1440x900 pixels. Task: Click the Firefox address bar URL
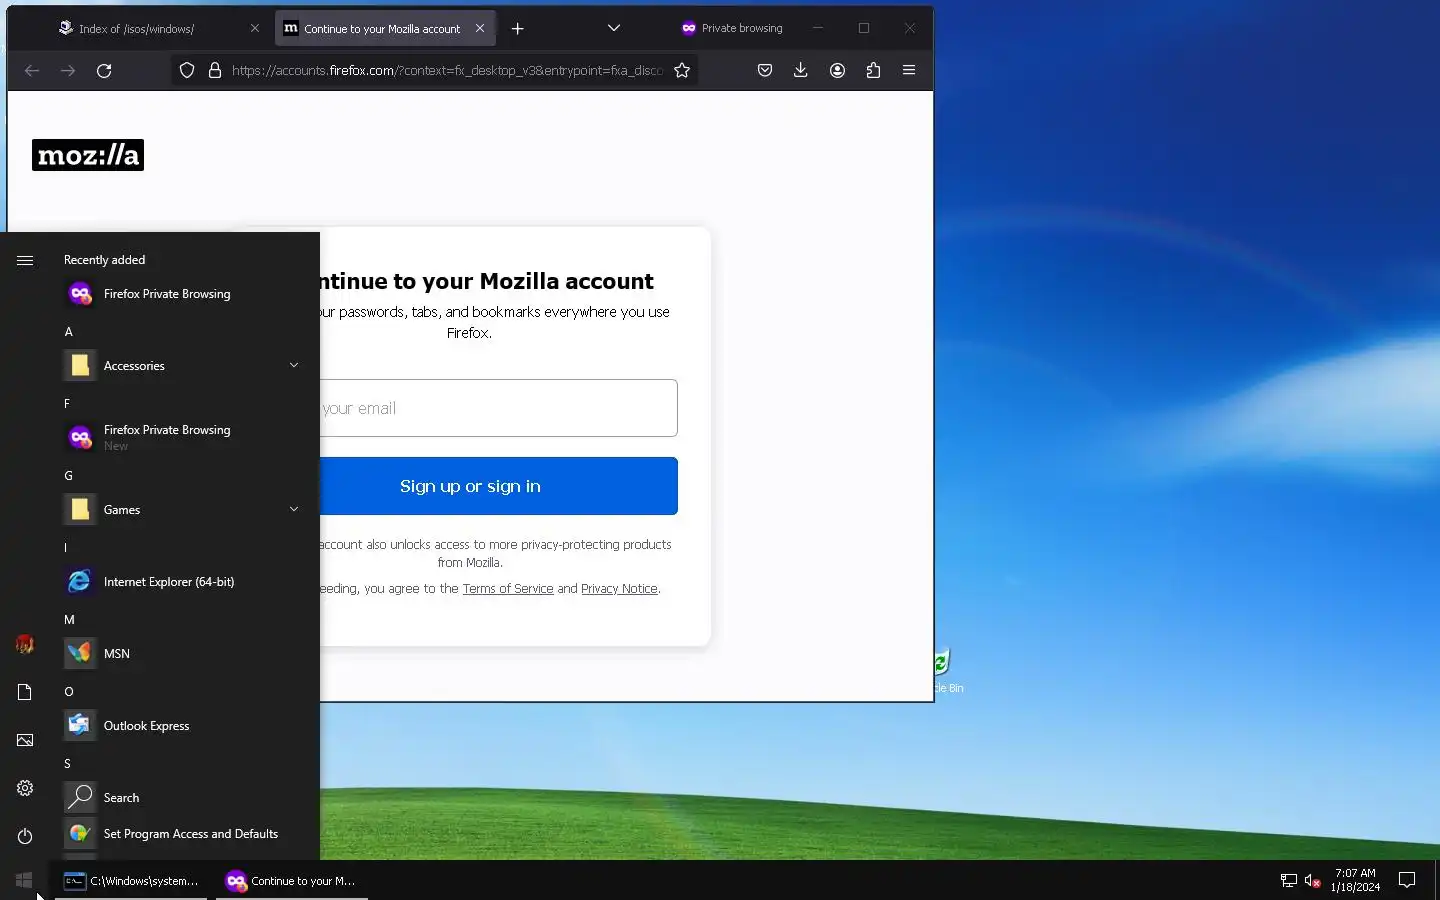point(447,70)
